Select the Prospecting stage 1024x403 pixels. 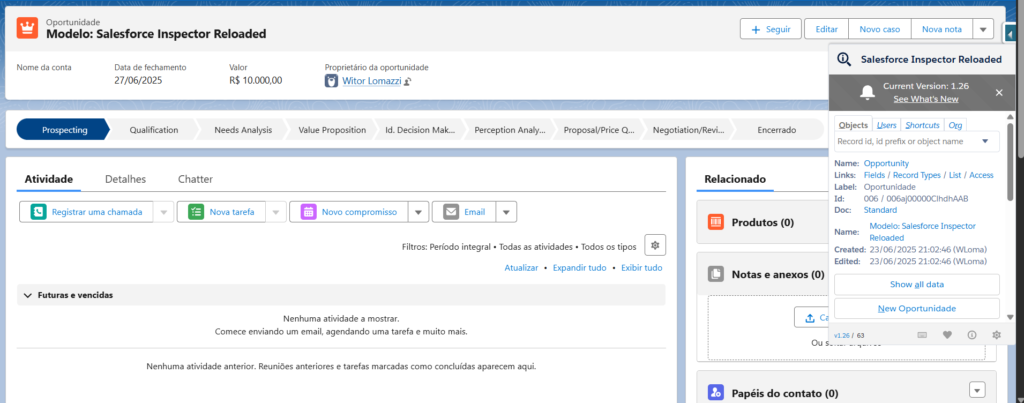pos(63,130)
